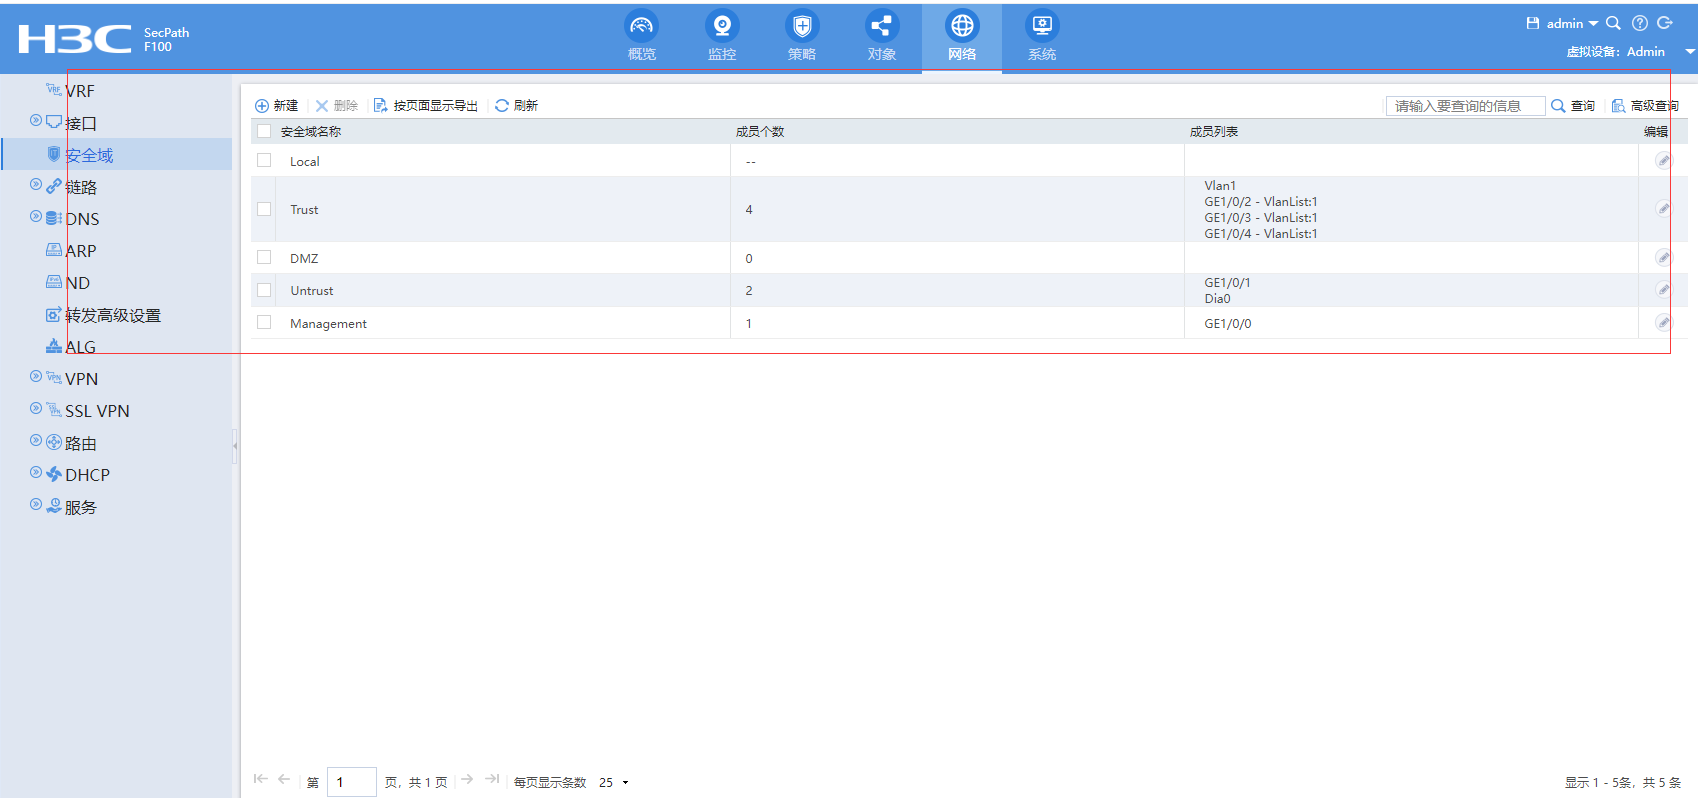
Task: Switch to the 网络 tab
Action: point(962,37)
